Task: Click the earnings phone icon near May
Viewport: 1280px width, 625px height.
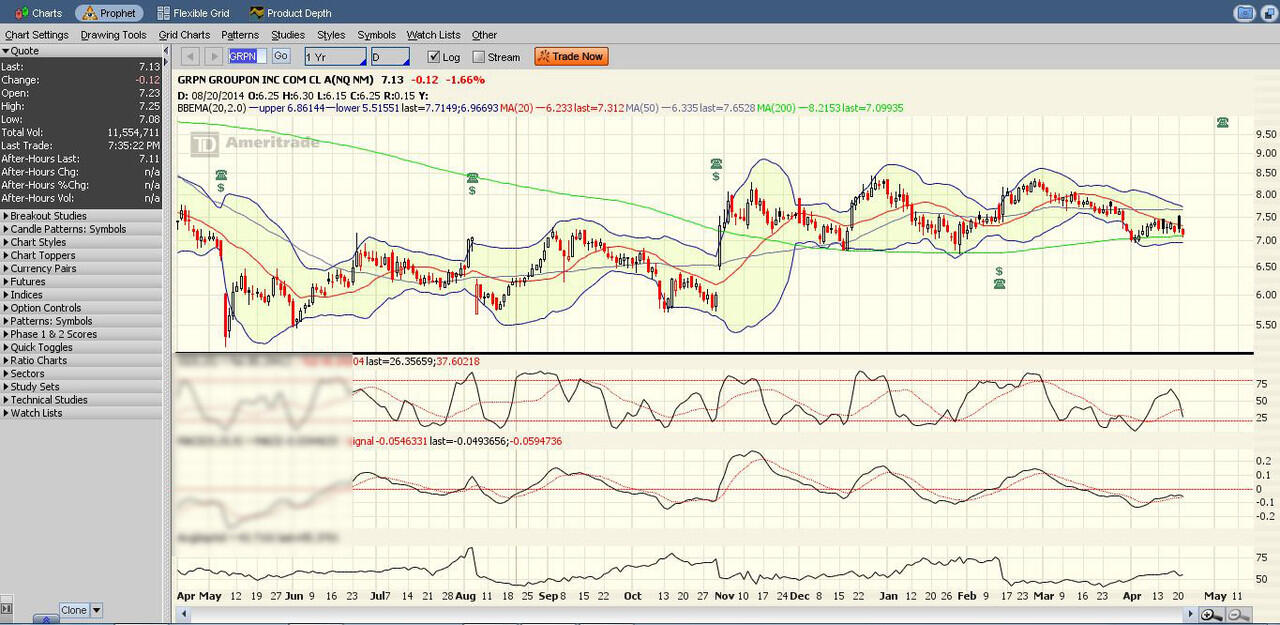Action: [220, 175]
